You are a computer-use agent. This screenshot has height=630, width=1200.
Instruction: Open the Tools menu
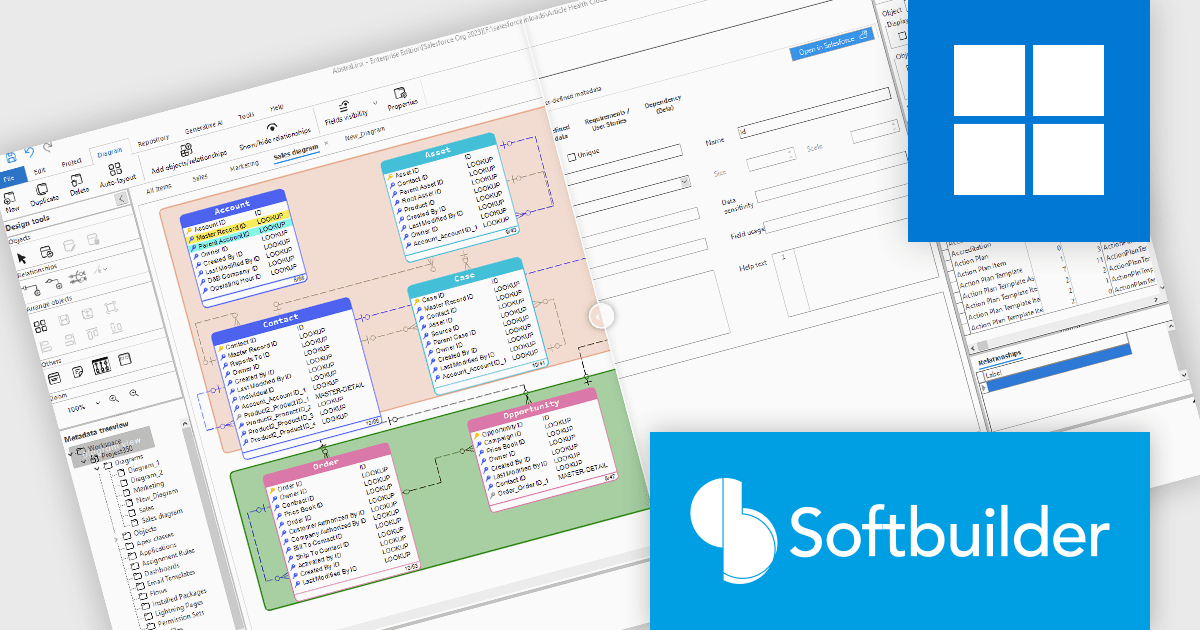point(247,116)
